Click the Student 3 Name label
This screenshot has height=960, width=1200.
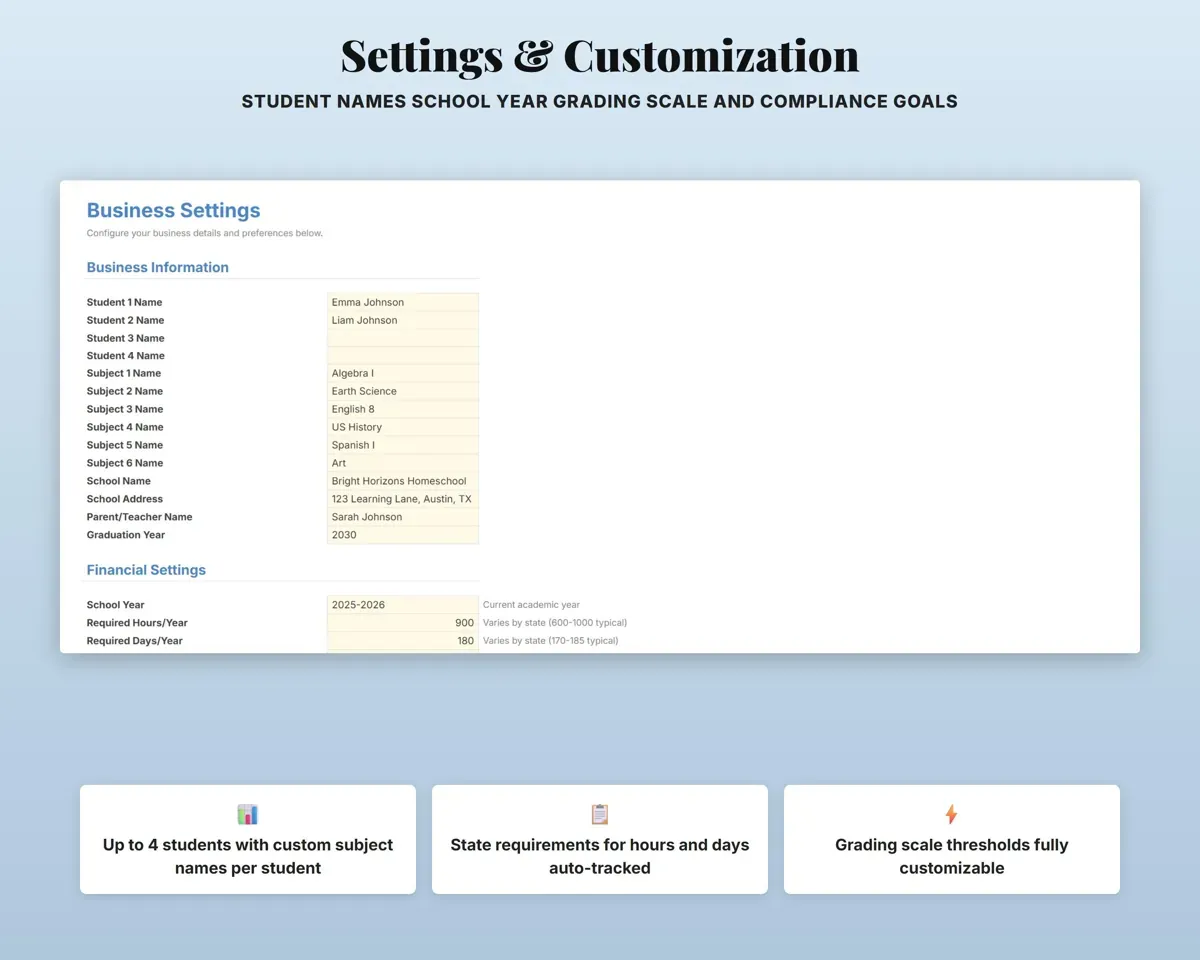(x=125, y=338)
